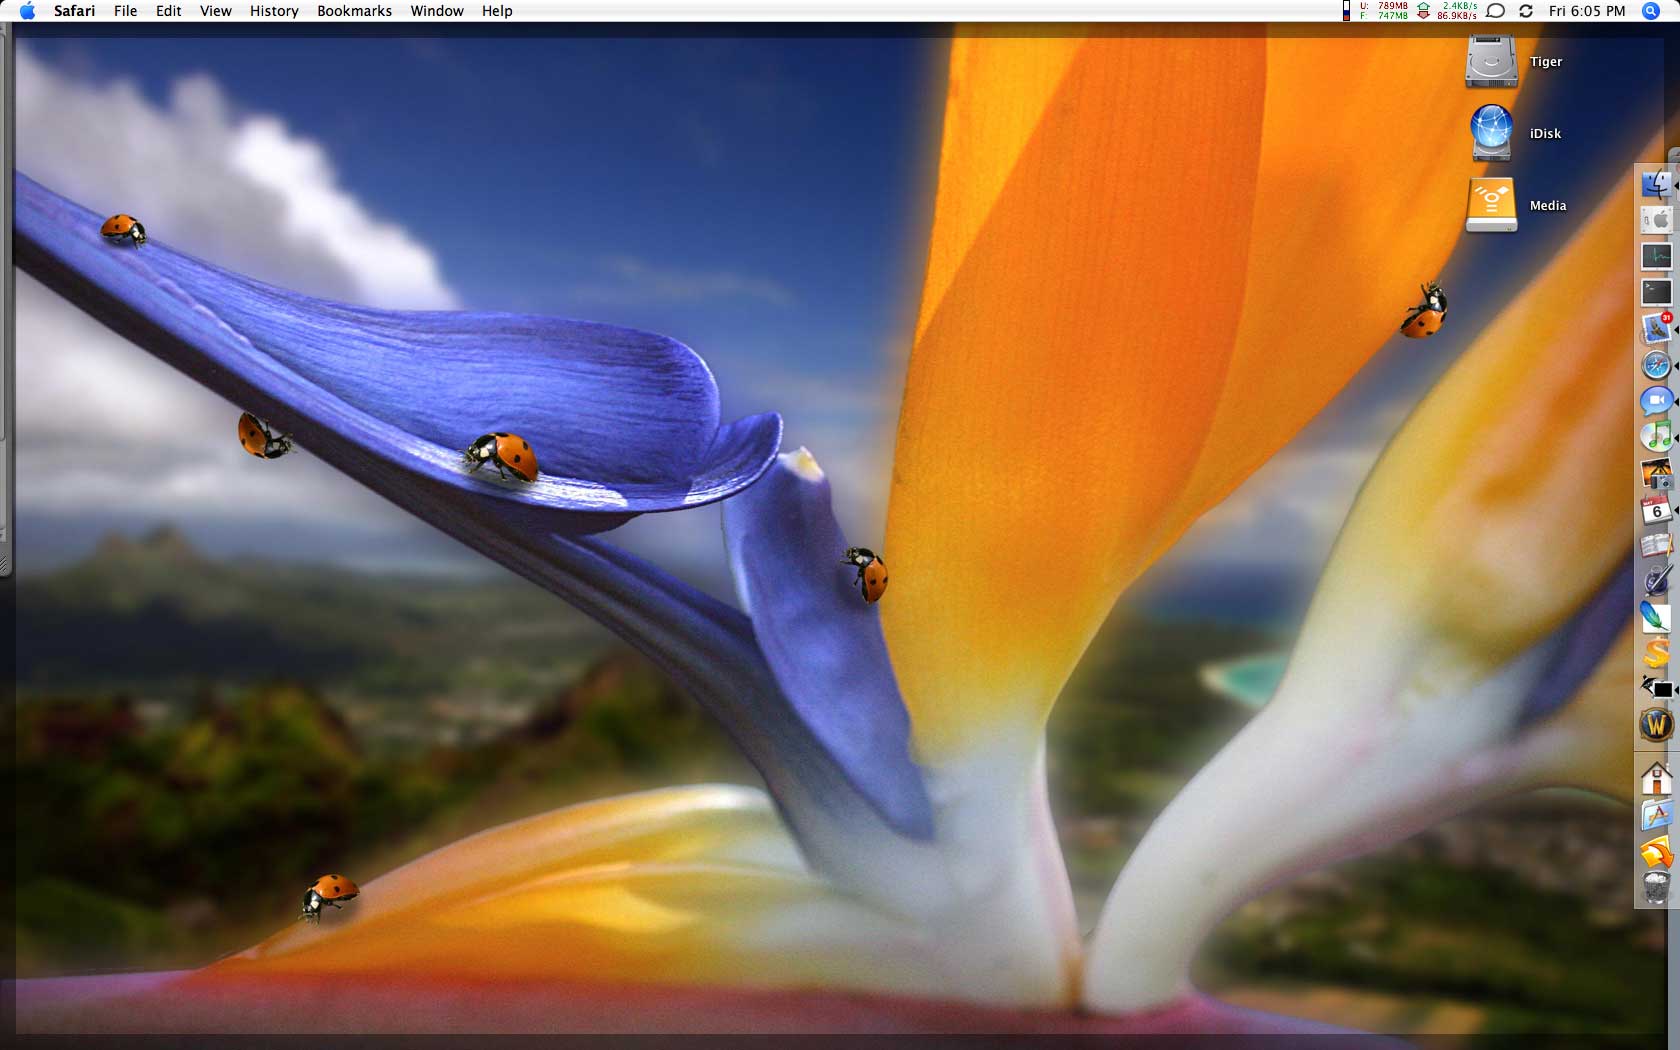Open iChat from the Dock

pos(1657,401)
